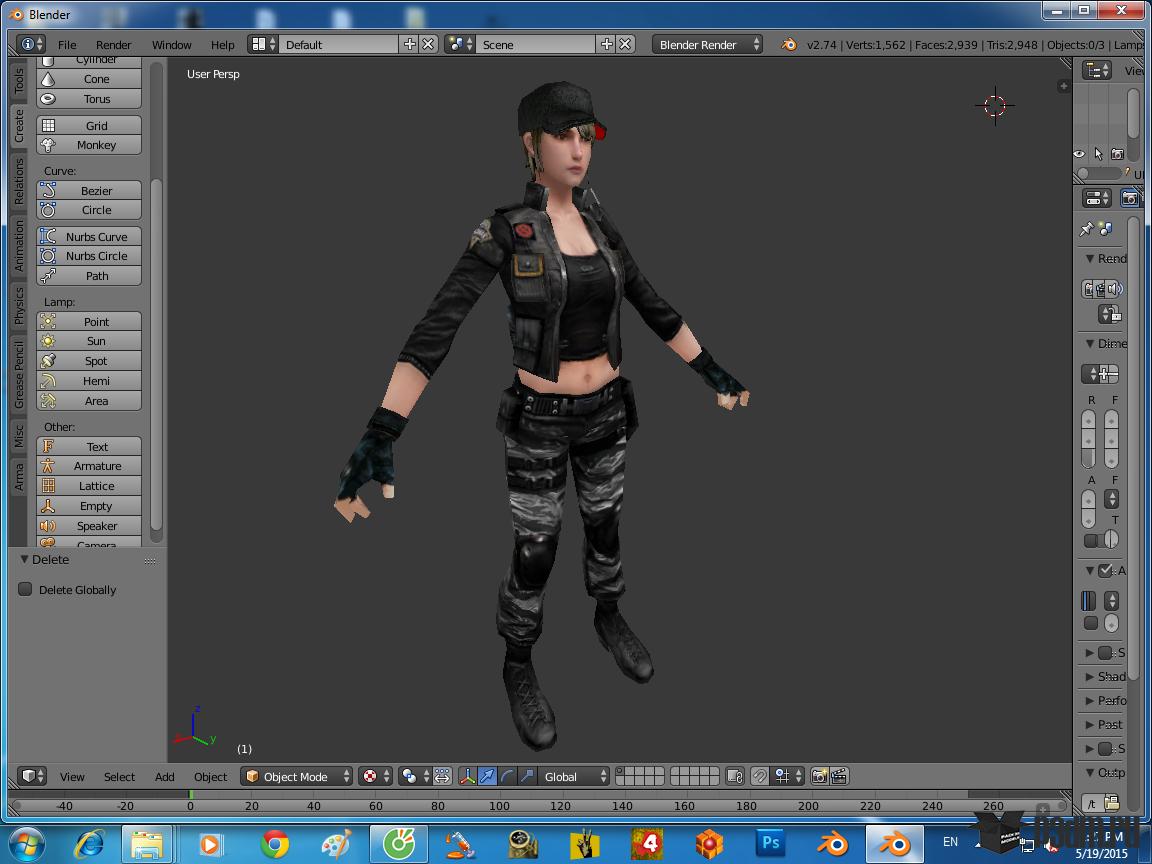Image resolution: width=1152 pixels, height=864 pixels.
Task: Add a Torus mesh from the Create panel
Action: (x=89, y=99)
